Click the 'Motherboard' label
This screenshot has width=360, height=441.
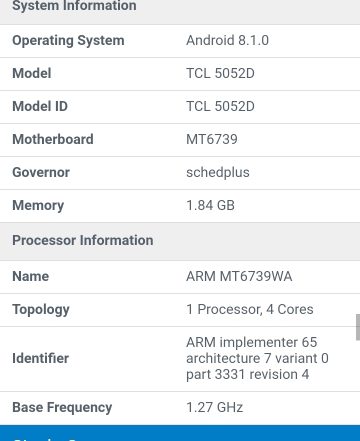(x=53, y=139)
